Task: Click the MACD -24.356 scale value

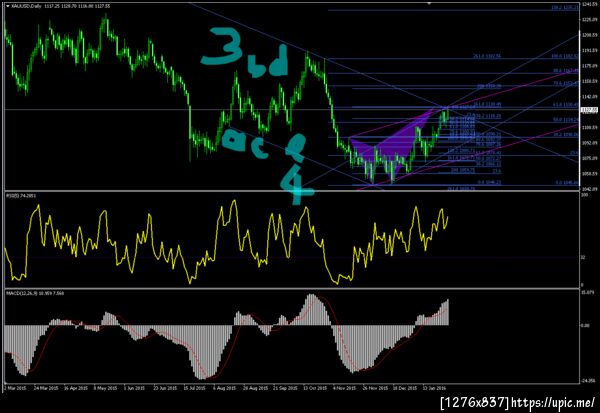Action: coord(587,381)
